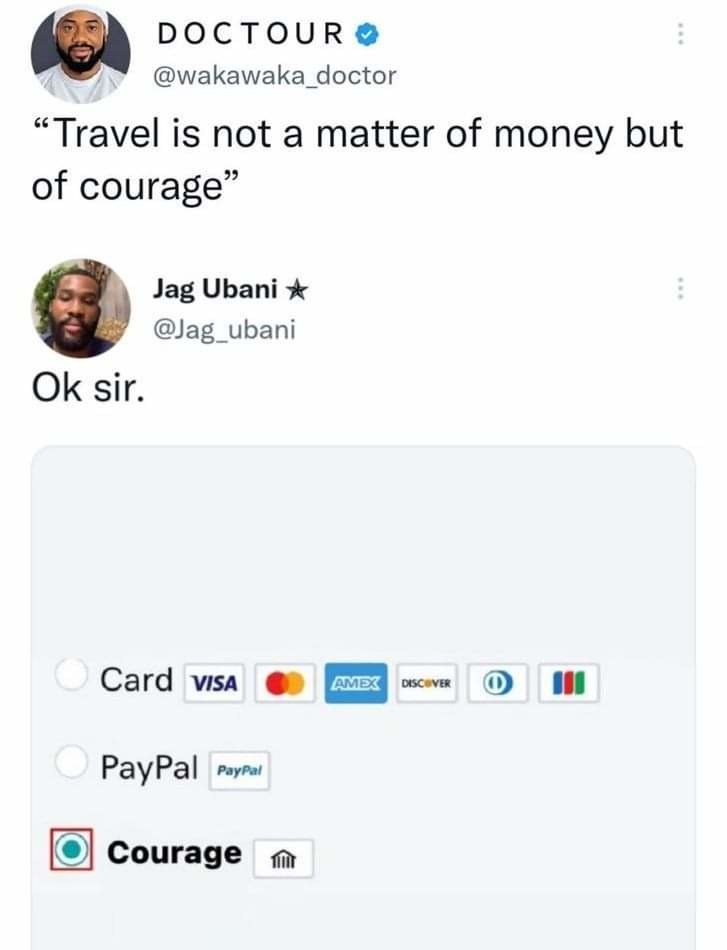The width and height of the screenshot is (727, 950).
Task: Click the Diners Club card icon
Action: point(497,683)
